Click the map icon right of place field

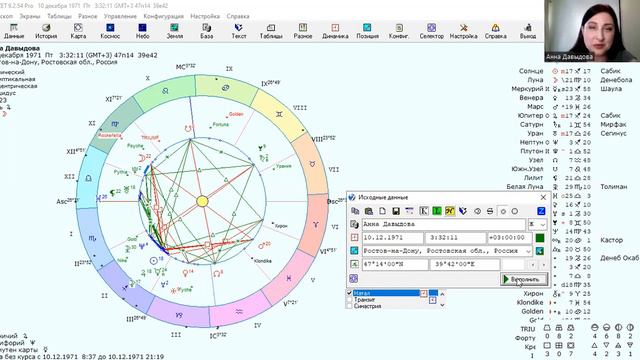[540, 251]
